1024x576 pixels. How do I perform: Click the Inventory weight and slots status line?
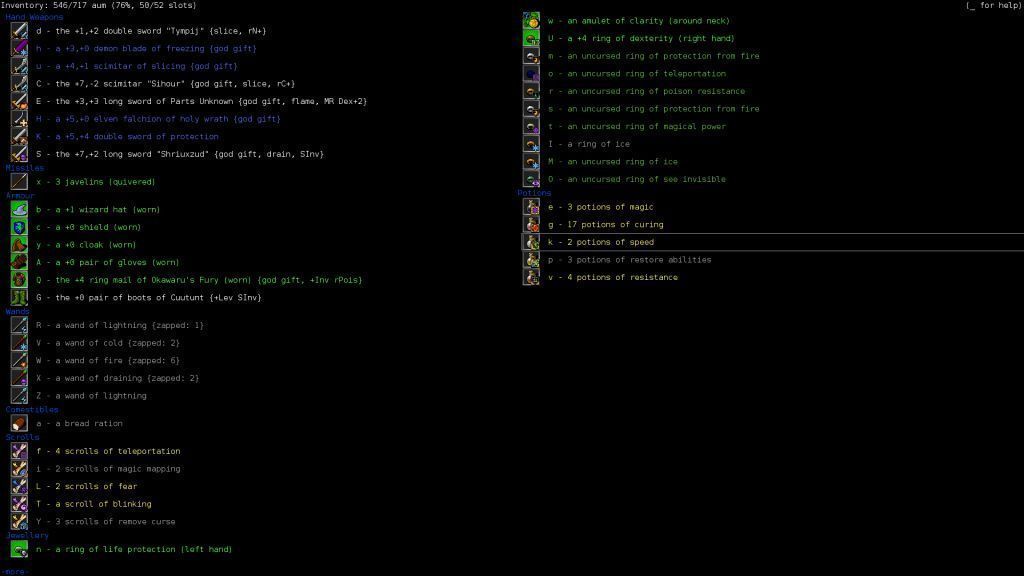pos(99,5)
